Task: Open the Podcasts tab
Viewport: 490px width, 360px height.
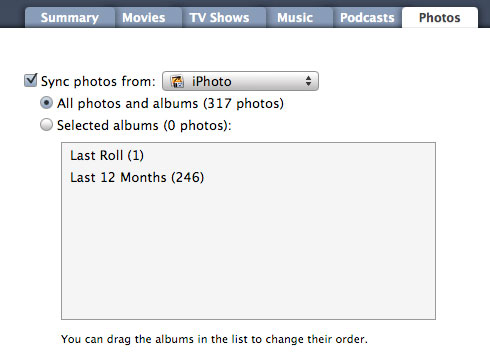Action: (x=367, y=18)
